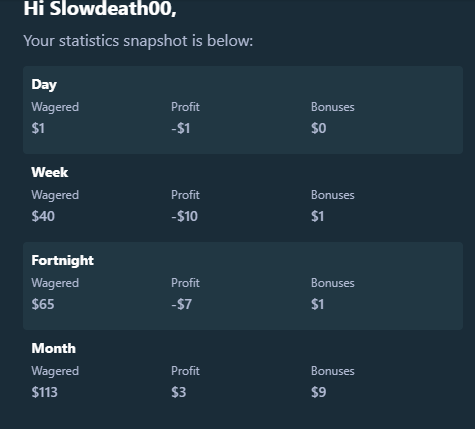Click the statistics snapshot subtitle text

138,41
